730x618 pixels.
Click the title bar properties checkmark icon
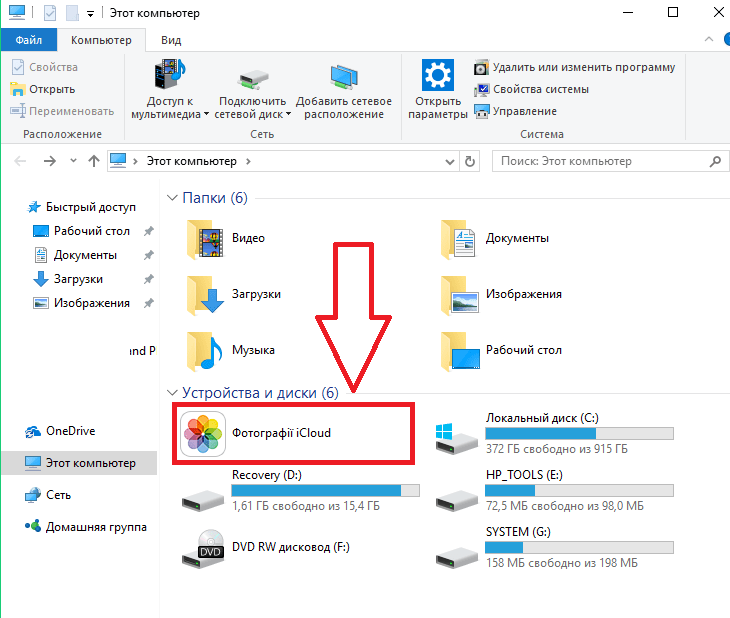tap(50, 13)
